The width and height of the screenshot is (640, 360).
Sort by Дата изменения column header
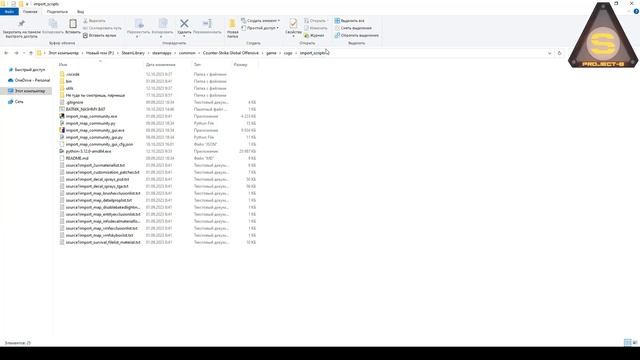click(x=160, y=64)
